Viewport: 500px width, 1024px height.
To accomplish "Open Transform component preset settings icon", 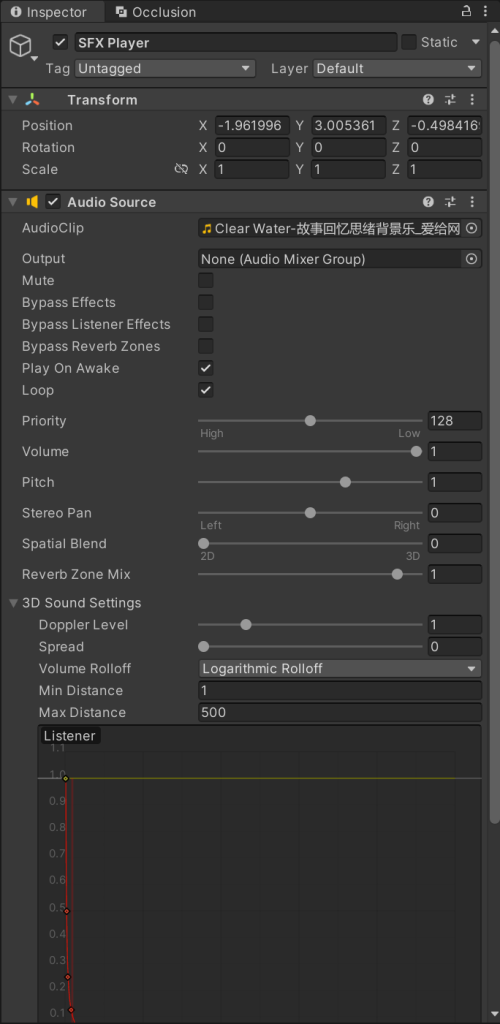I will (x=450, y=100).
